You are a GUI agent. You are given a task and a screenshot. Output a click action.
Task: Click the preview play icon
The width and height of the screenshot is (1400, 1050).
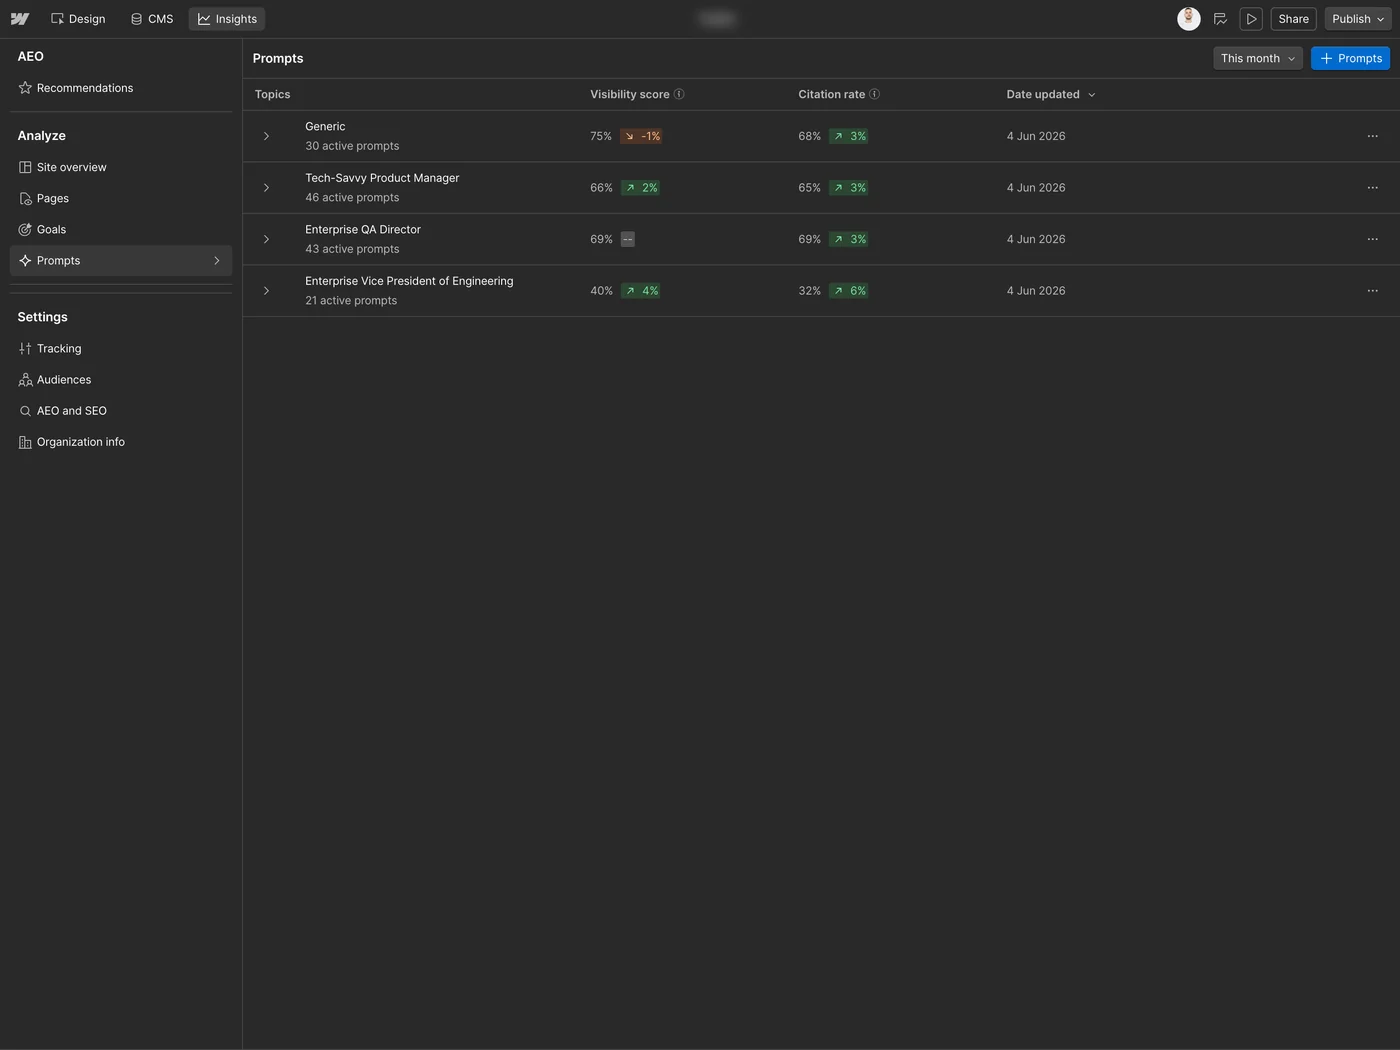[1251, 19]
